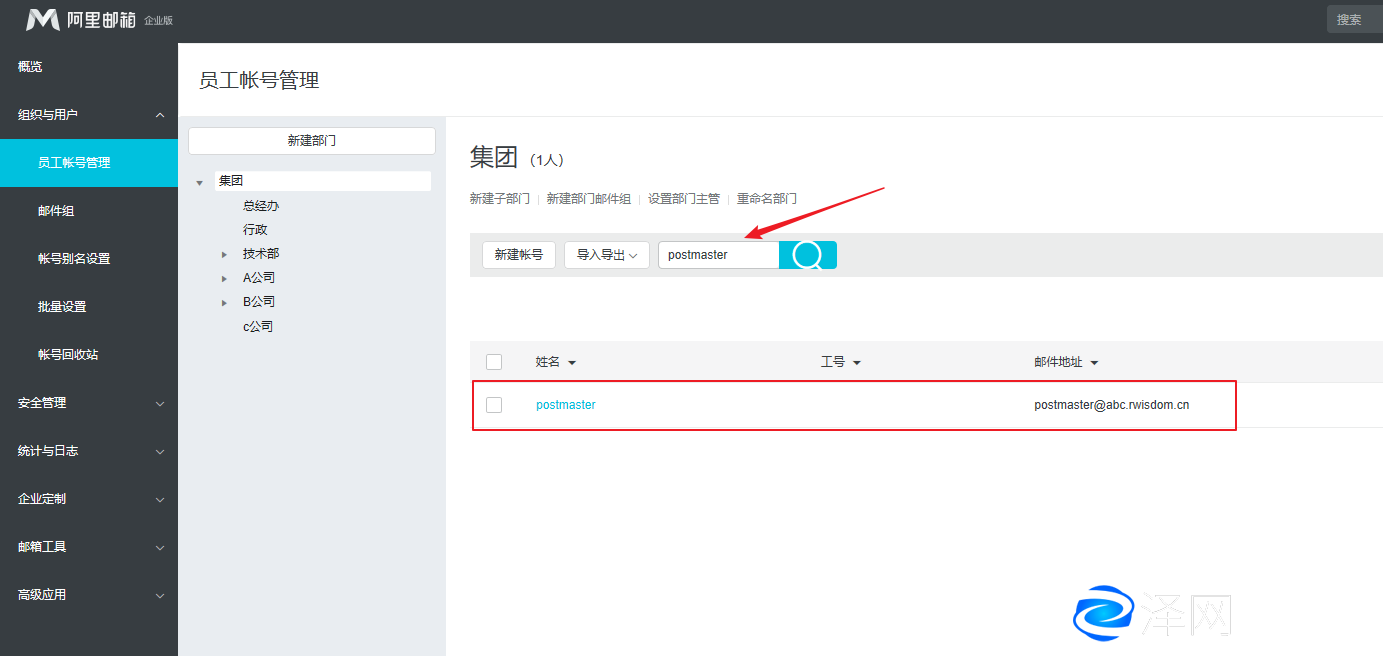
Task: Collapse the 集团 root tree node
Action: tap(200, 183)
